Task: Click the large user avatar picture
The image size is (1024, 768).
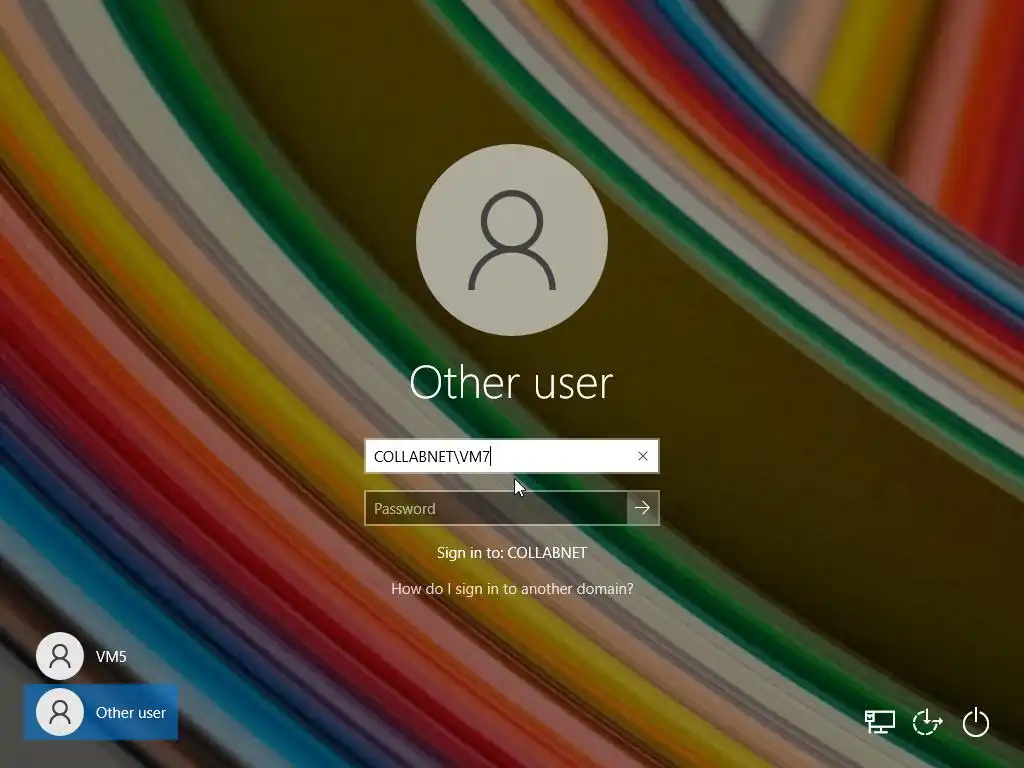Action: coord(512,240)
